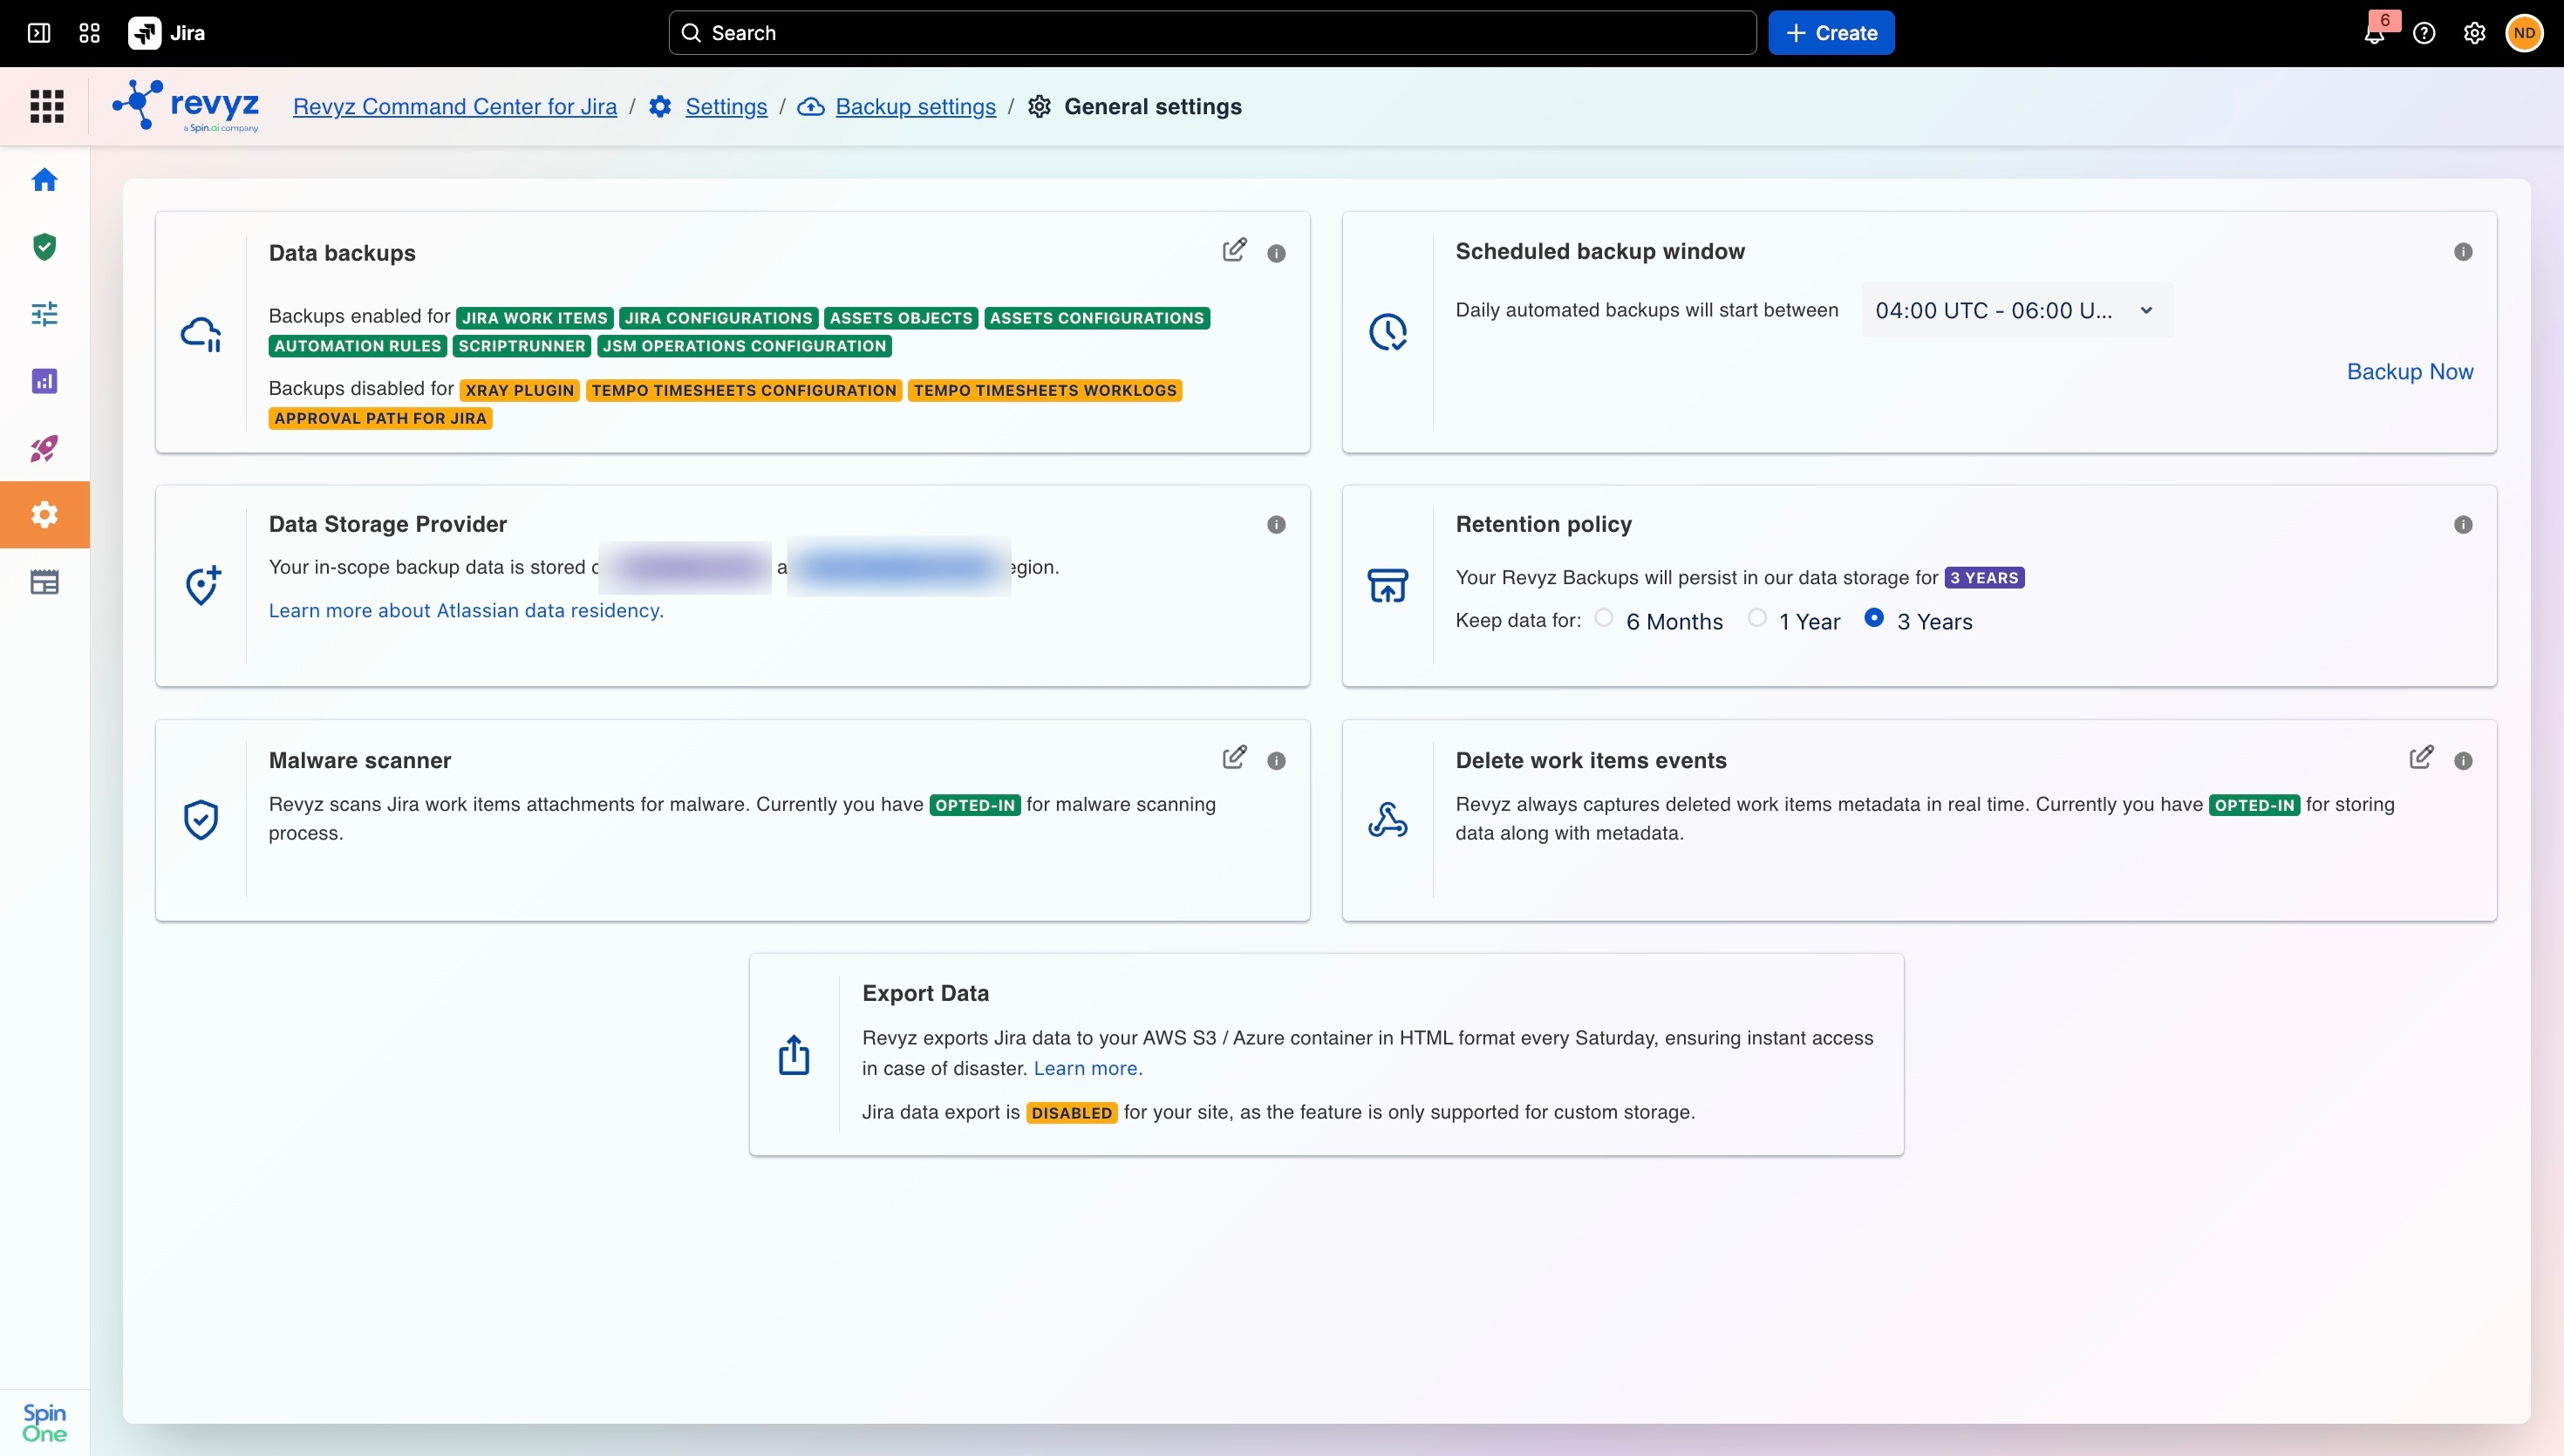Show info for Delete work items events
The height and width of the screenshot is (1456, 2564).
(2463, 761)
